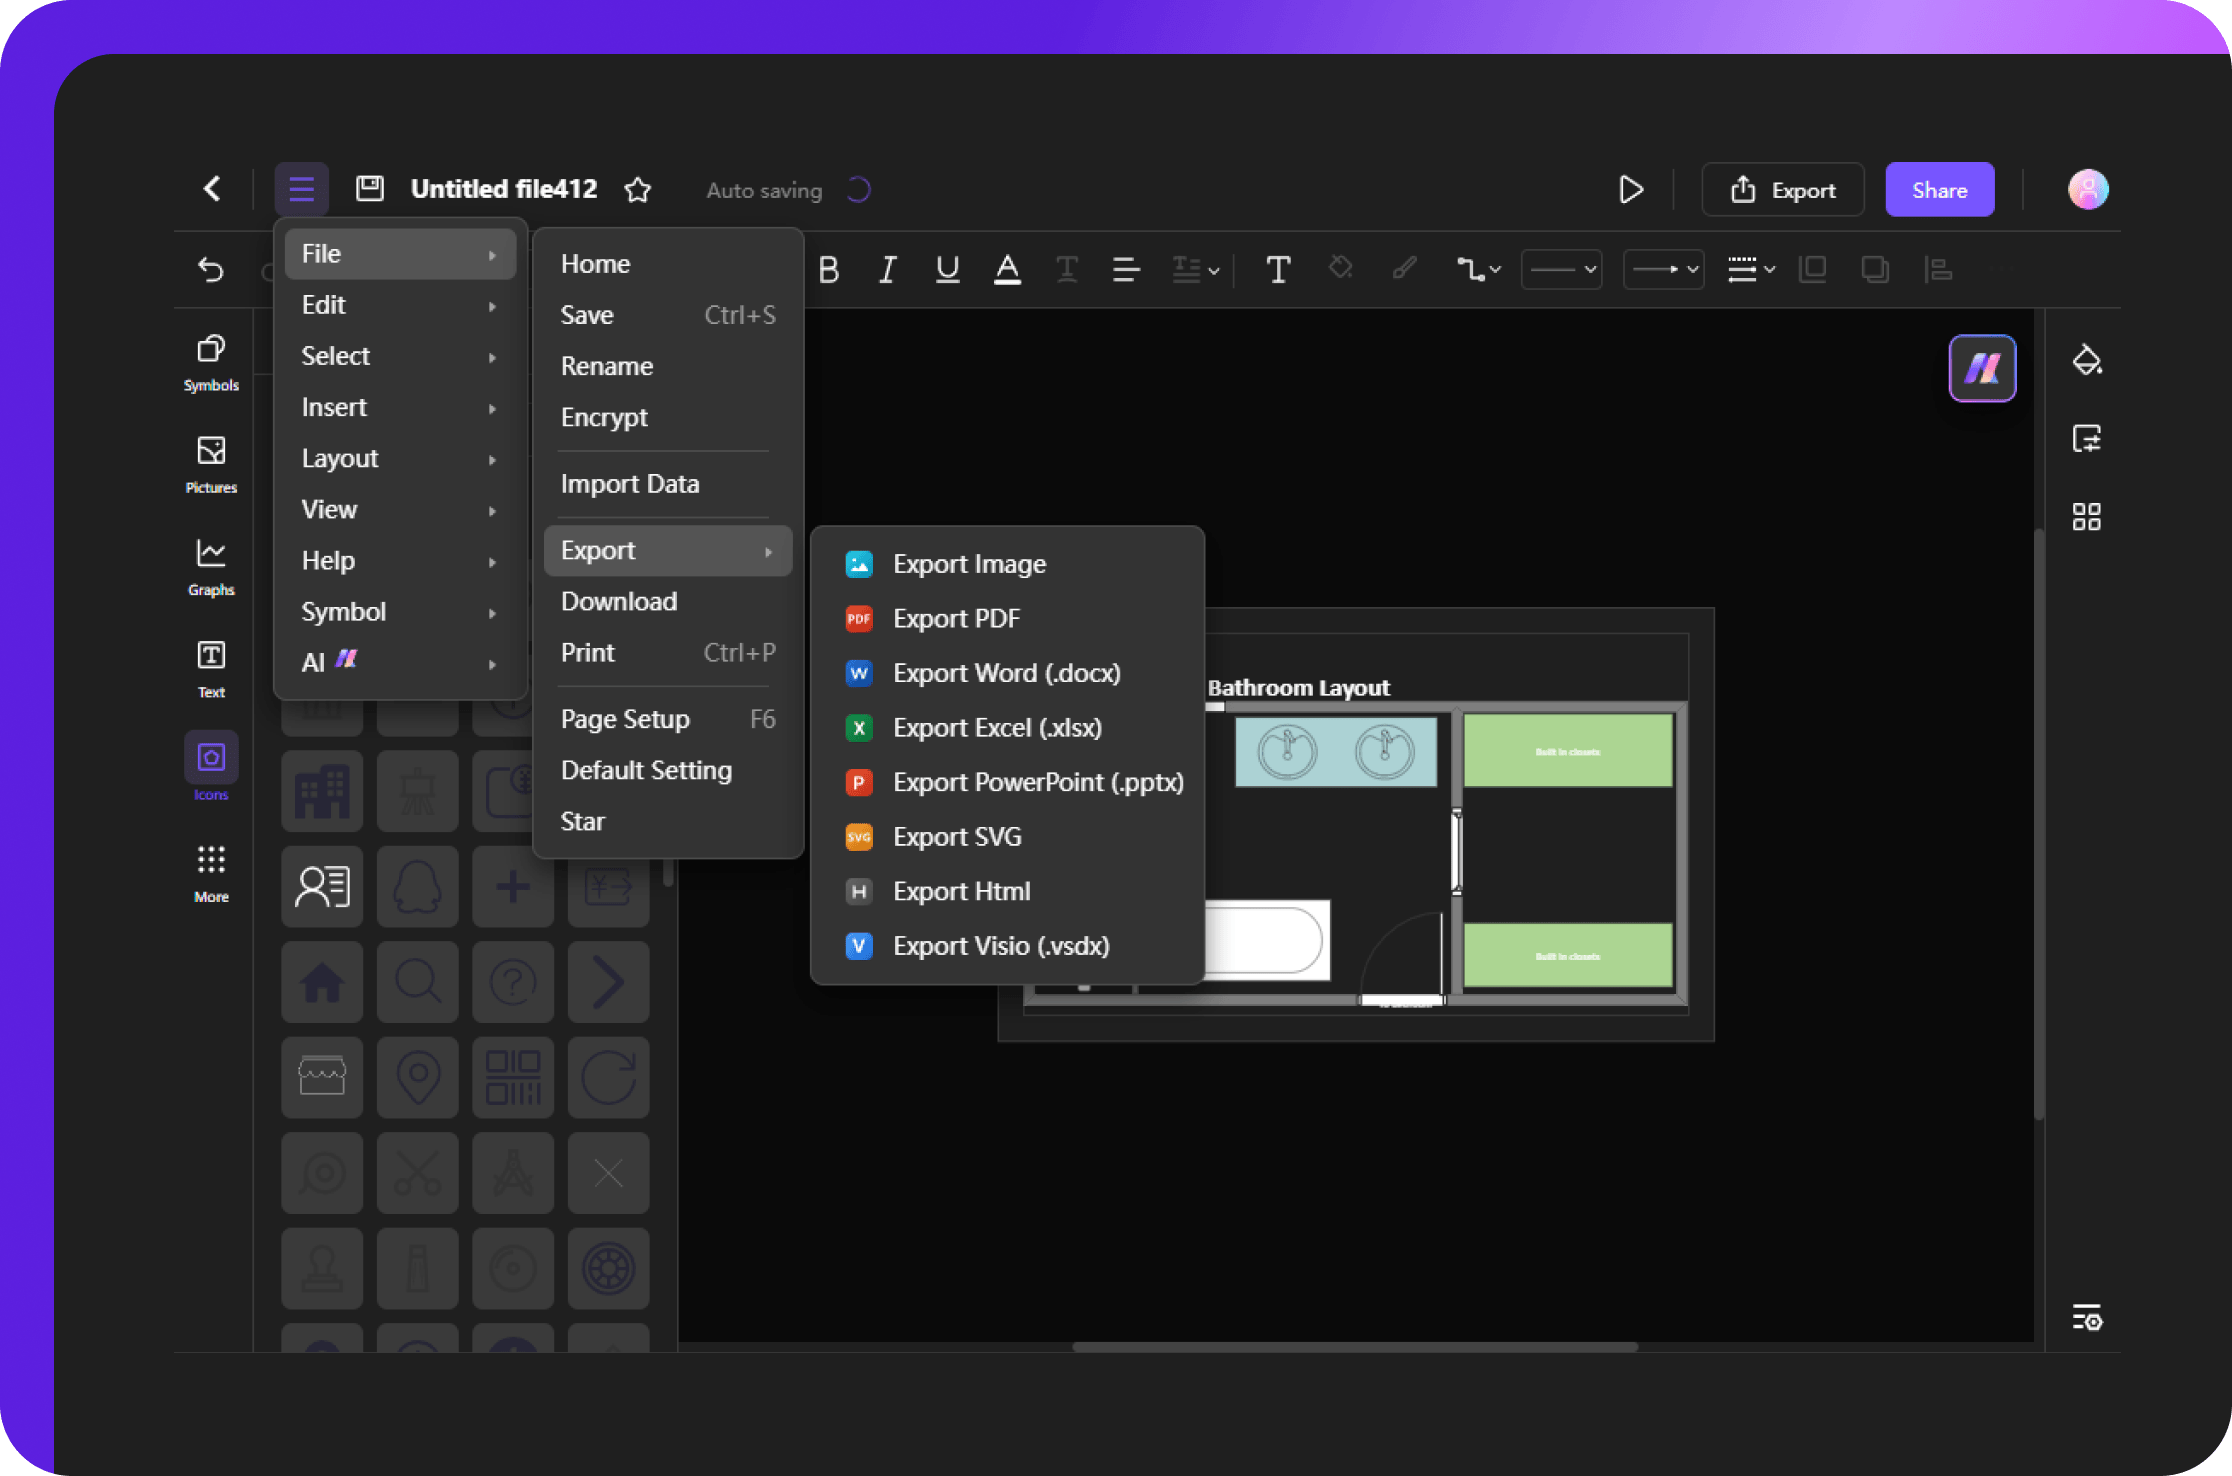Expand the Edit menu

(x=400, y=305)
